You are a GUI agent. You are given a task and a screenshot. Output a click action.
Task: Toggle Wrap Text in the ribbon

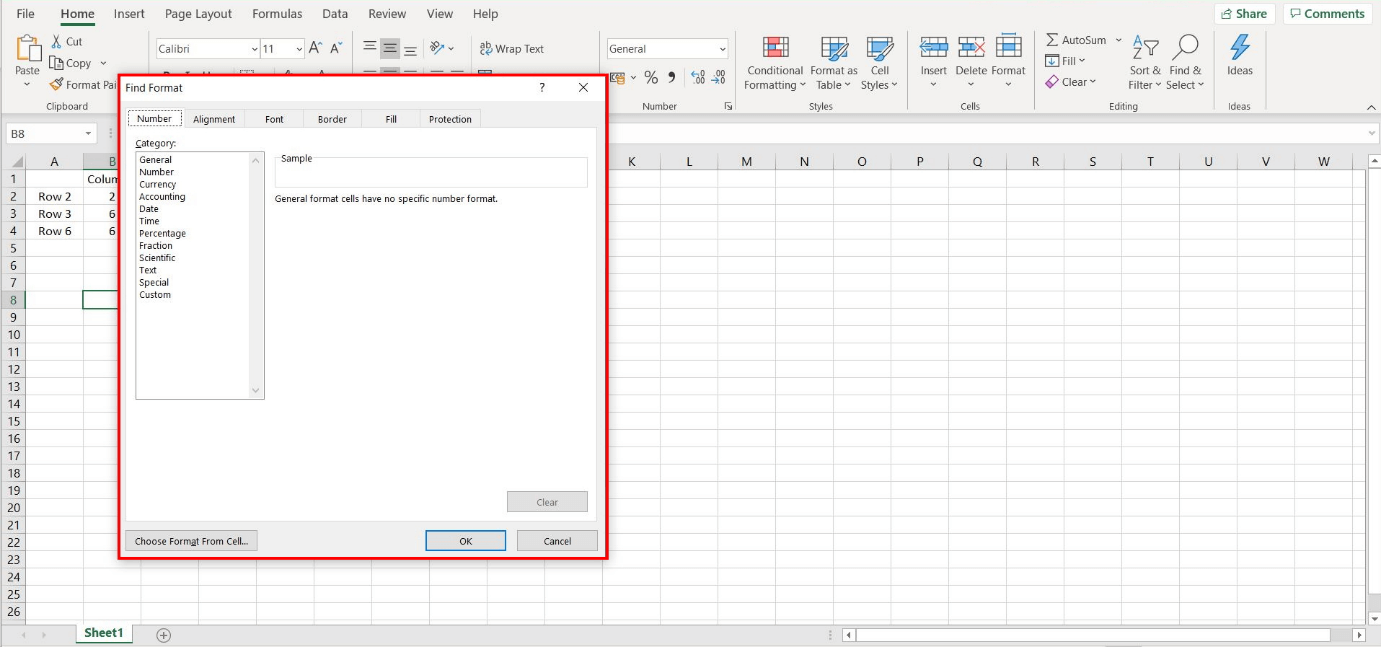pyautogui.click(x=512, y=48)
